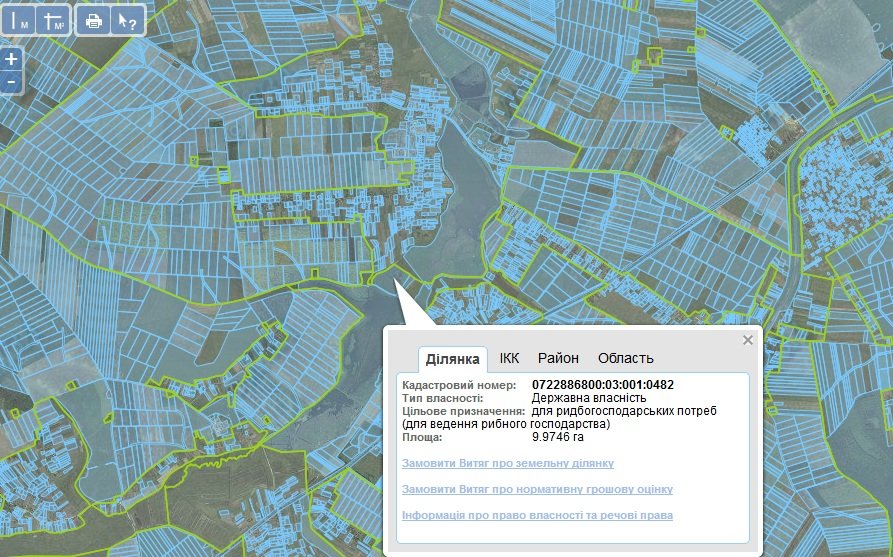The height and width of the screenshot is (557, 893).
Task: Click the area value 9.9746 га
Action: 558,437
